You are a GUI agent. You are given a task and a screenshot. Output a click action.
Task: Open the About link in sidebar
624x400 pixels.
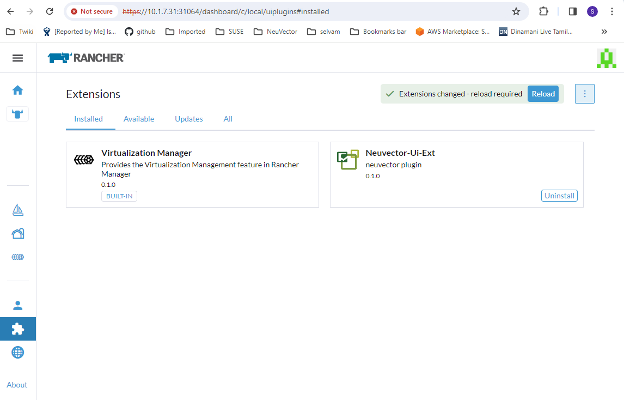click(x=17, y=385)
